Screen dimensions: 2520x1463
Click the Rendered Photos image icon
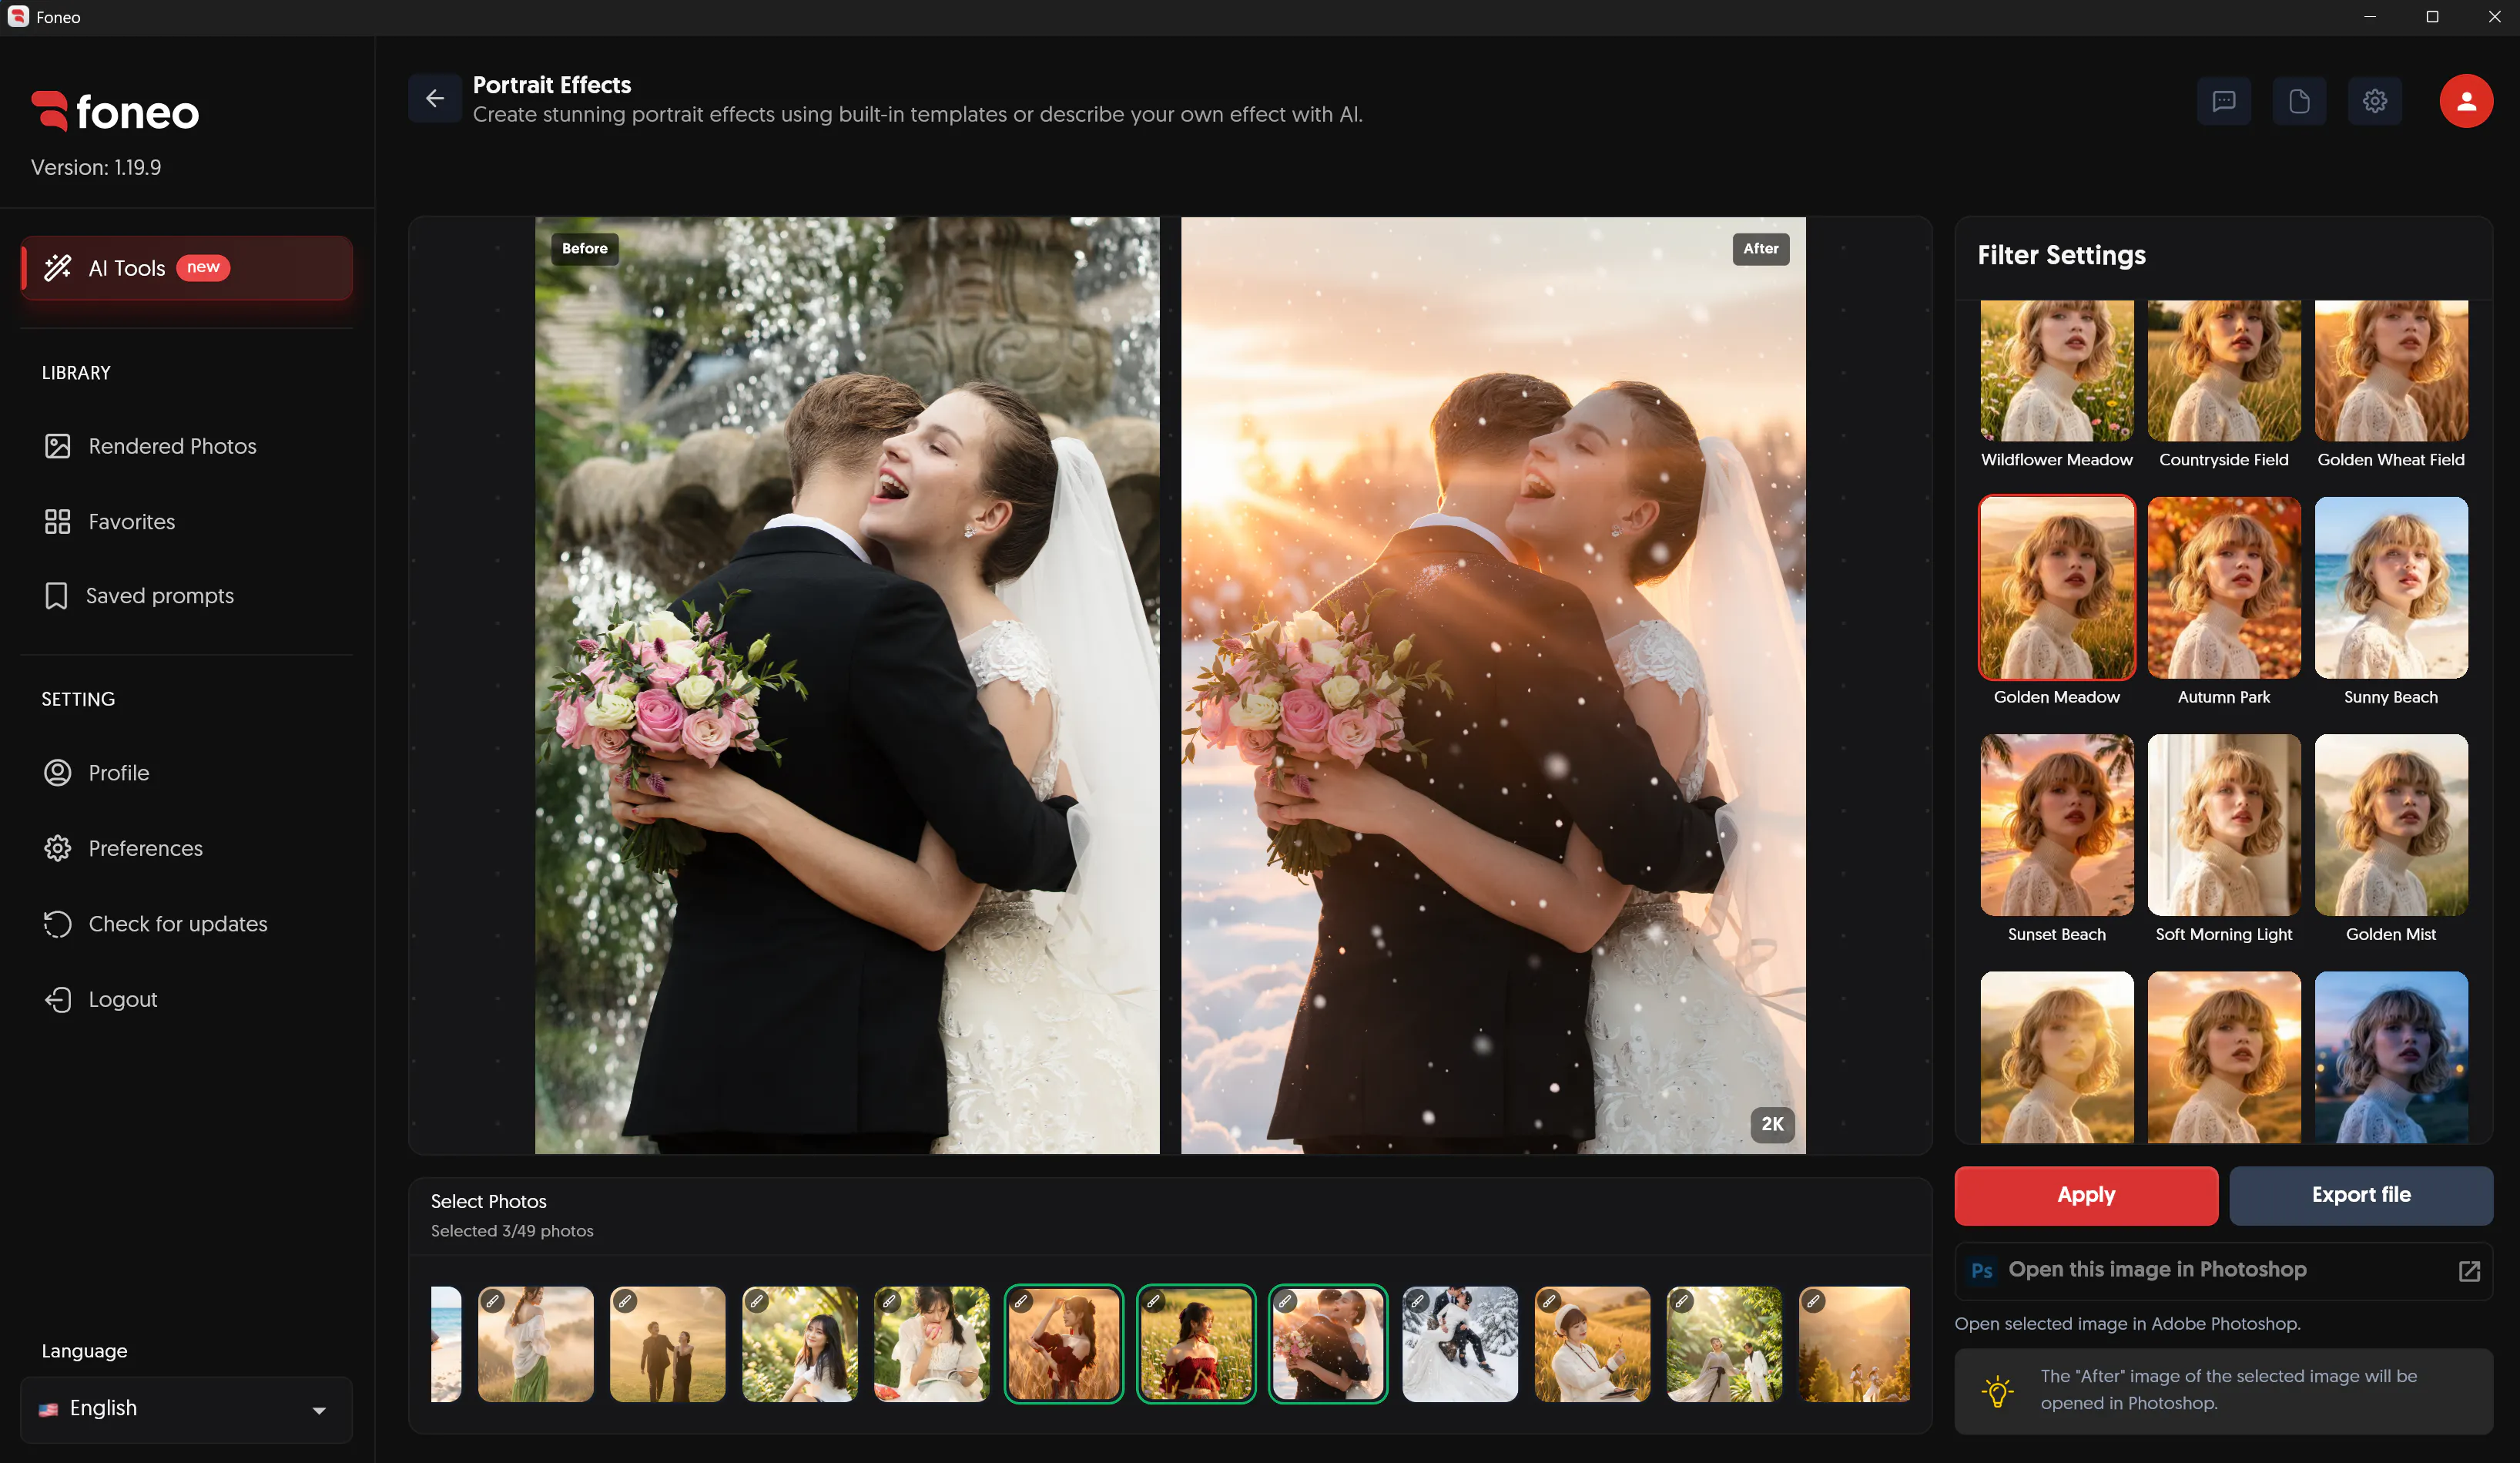point(58,446)
